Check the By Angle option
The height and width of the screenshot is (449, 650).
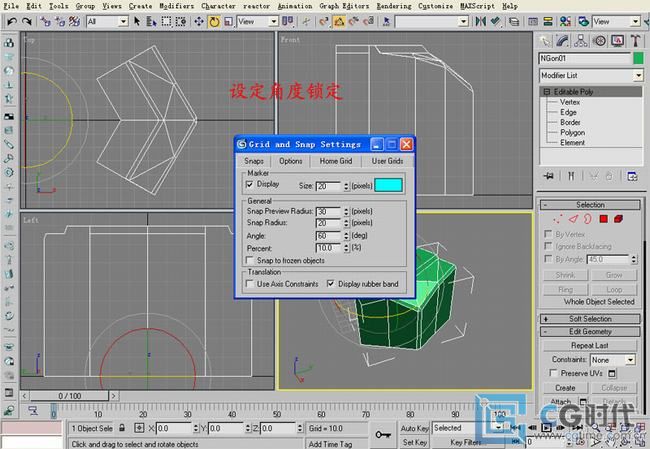pos(548,259)
